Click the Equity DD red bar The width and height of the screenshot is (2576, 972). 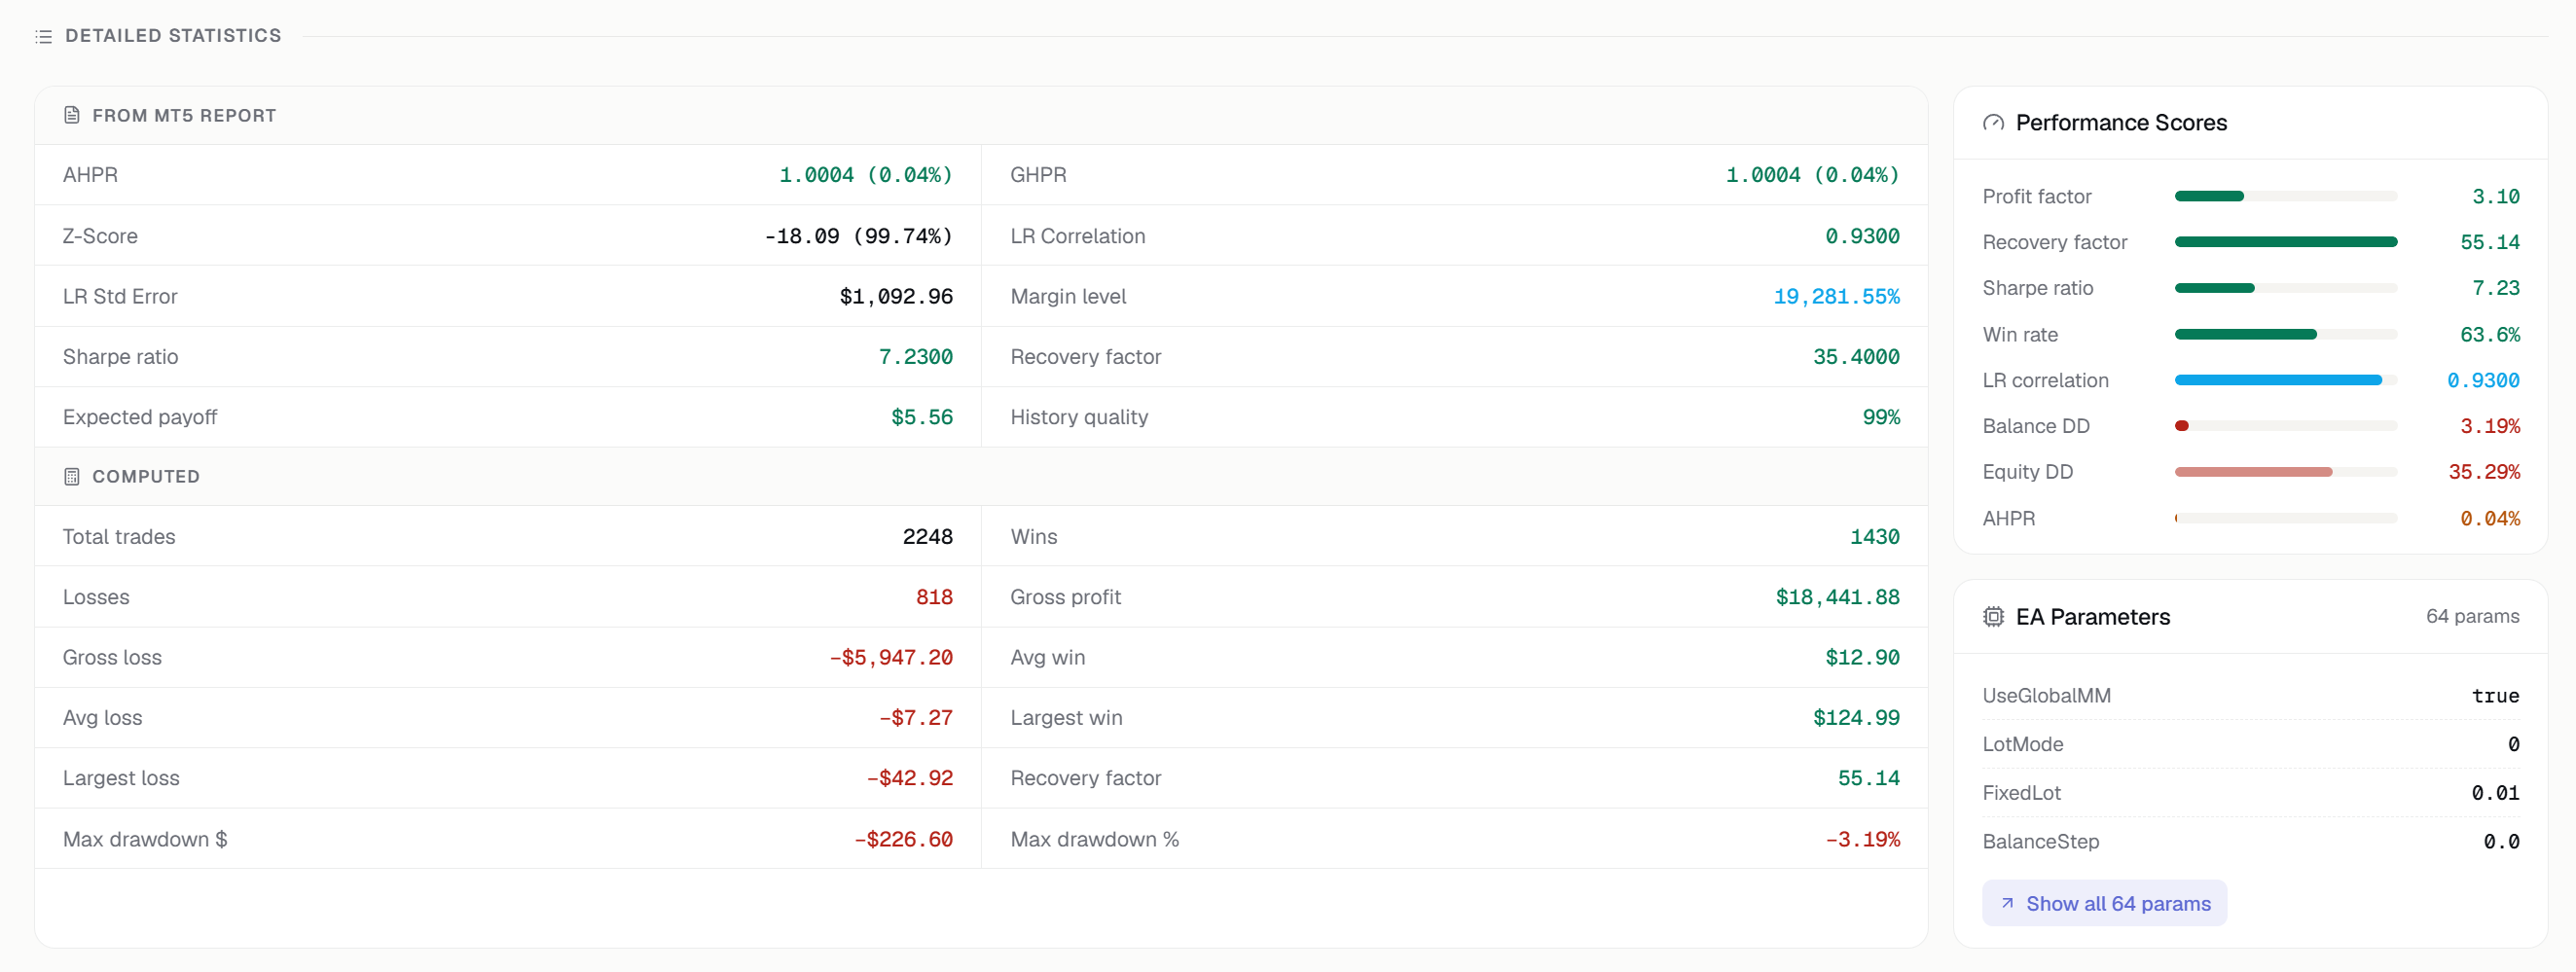click(2253, 472)
